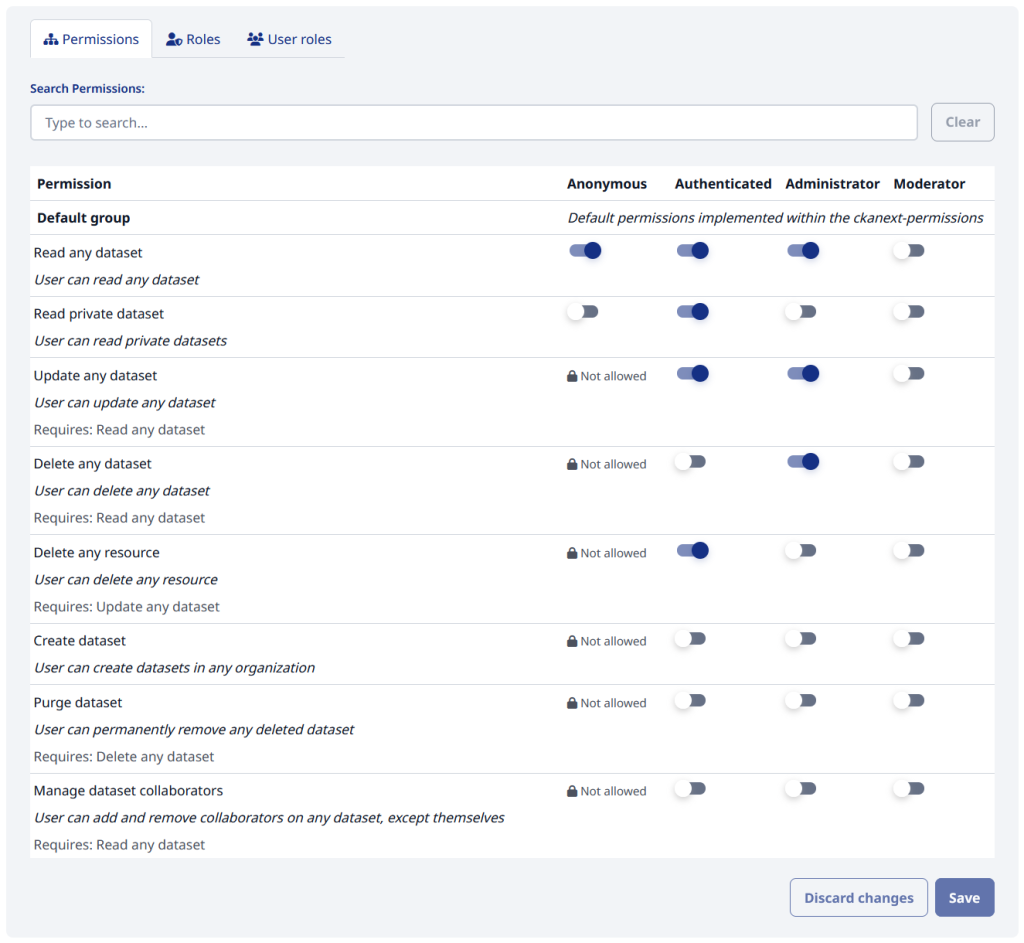
Task: Click the Roles tab user icon
Action: click(x=174, y=39)
